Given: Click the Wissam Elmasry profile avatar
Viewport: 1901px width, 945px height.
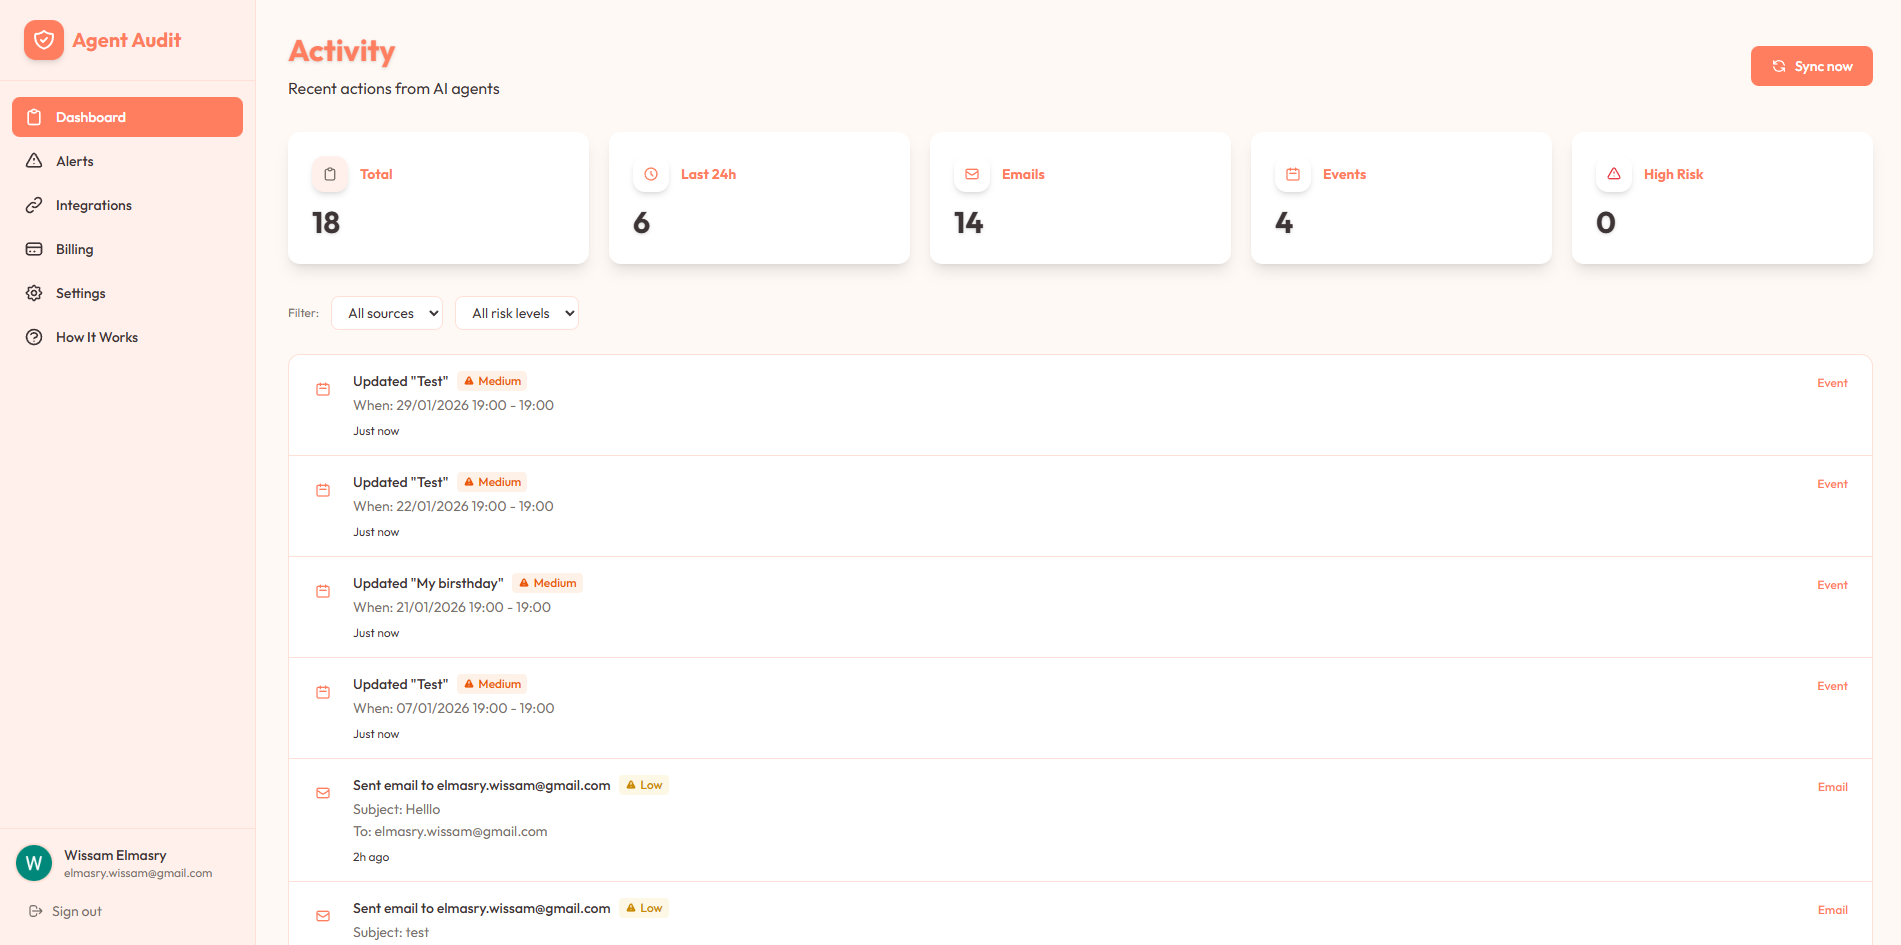Looking at the screenshot, I should (x=33, y=862).
